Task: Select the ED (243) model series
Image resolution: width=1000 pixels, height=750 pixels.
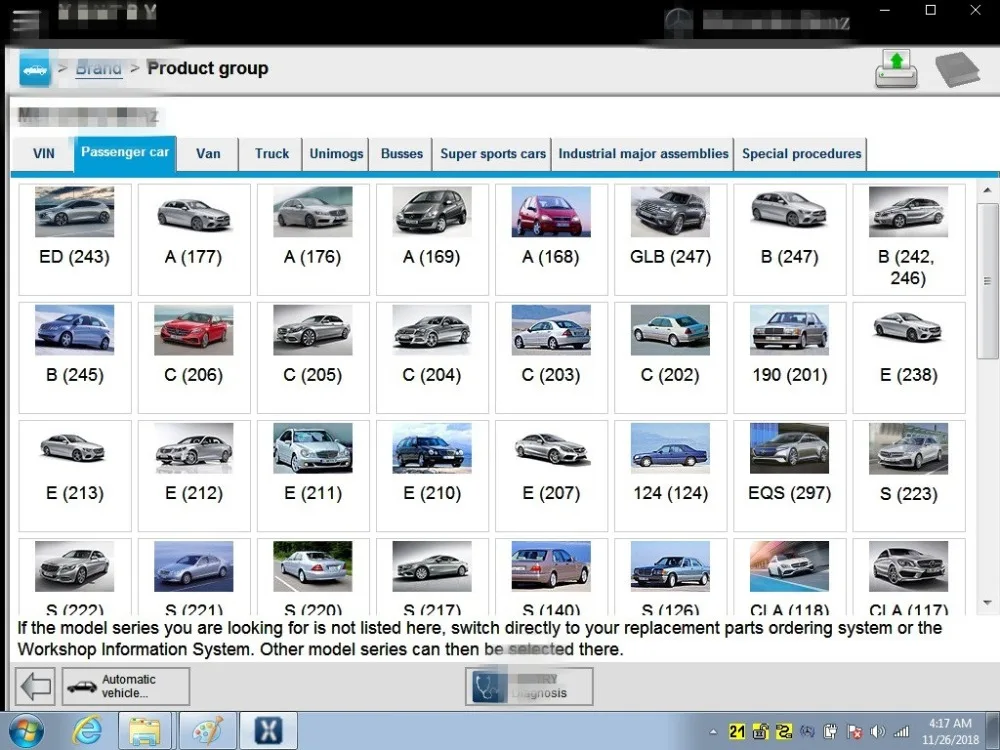Action: point(75,239)
